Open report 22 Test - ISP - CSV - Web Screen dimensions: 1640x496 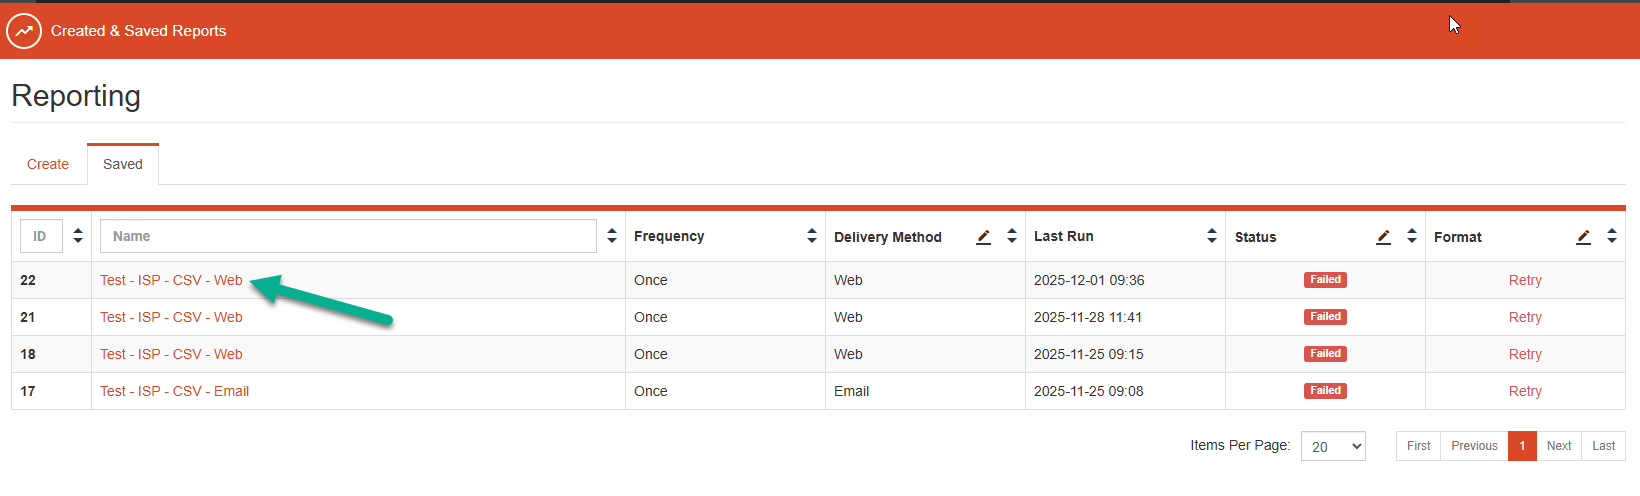click(171, 280)
